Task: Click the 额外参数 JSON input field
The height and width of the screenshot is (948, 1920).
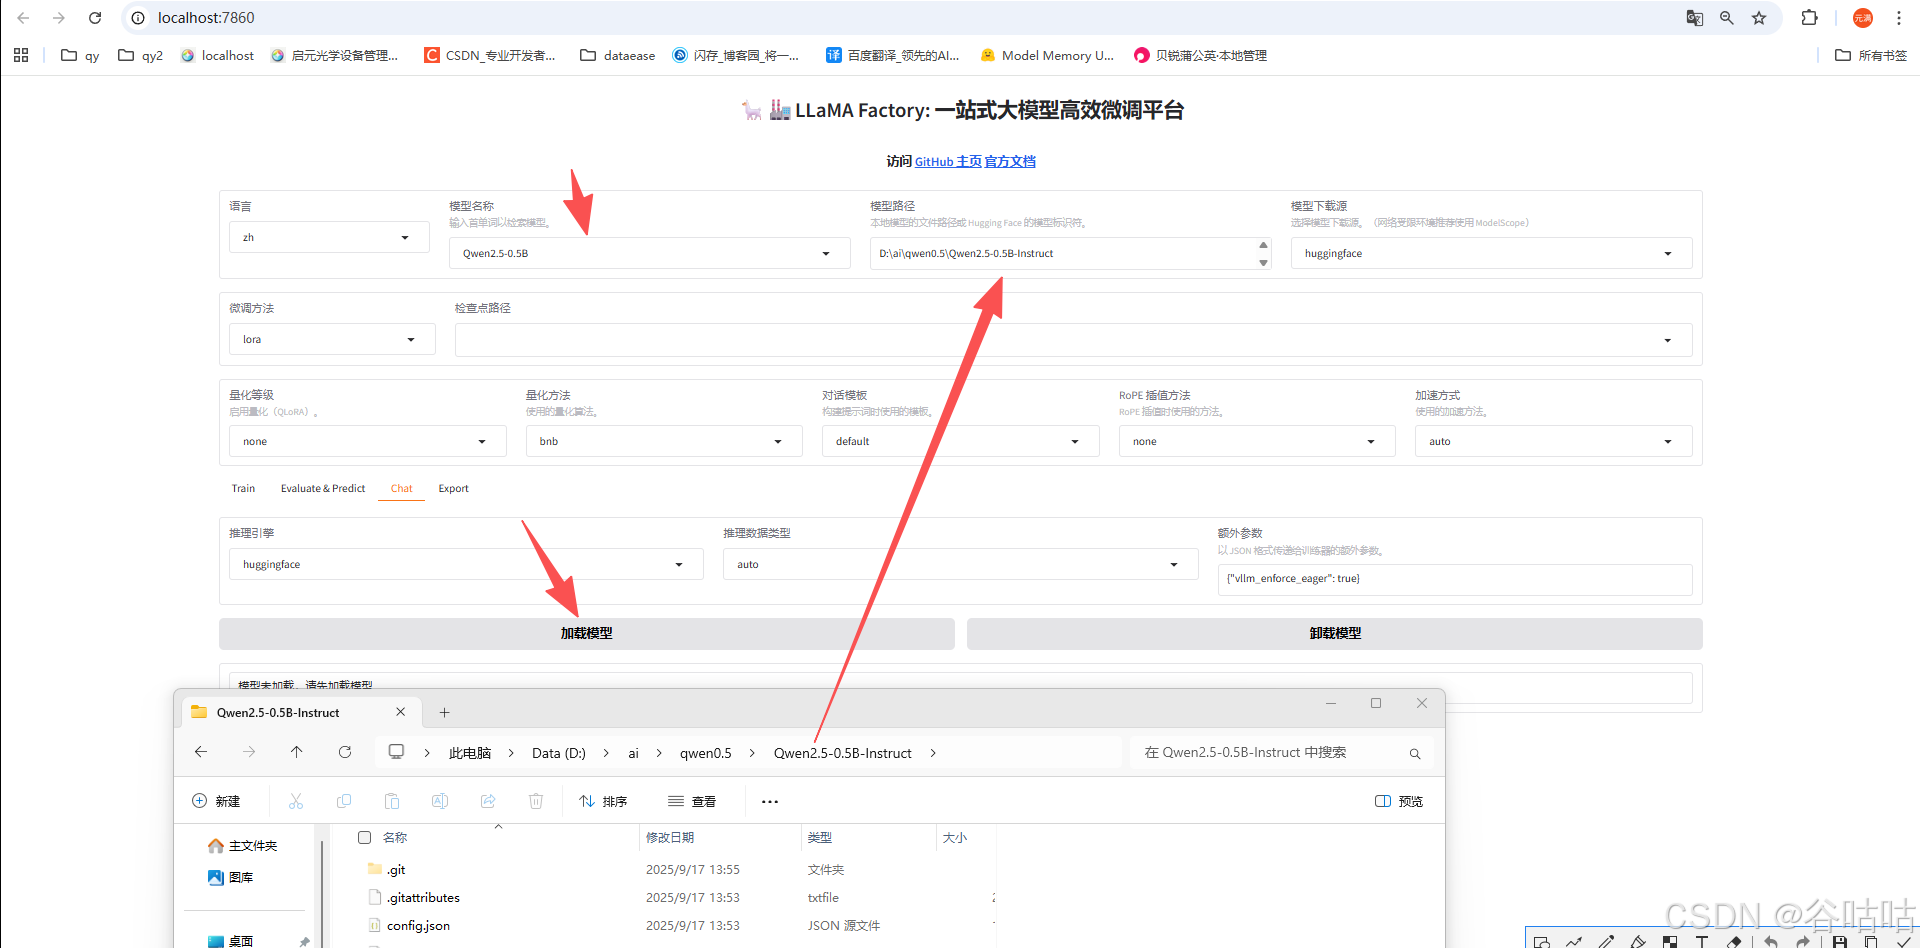Action: [1454, 579]
